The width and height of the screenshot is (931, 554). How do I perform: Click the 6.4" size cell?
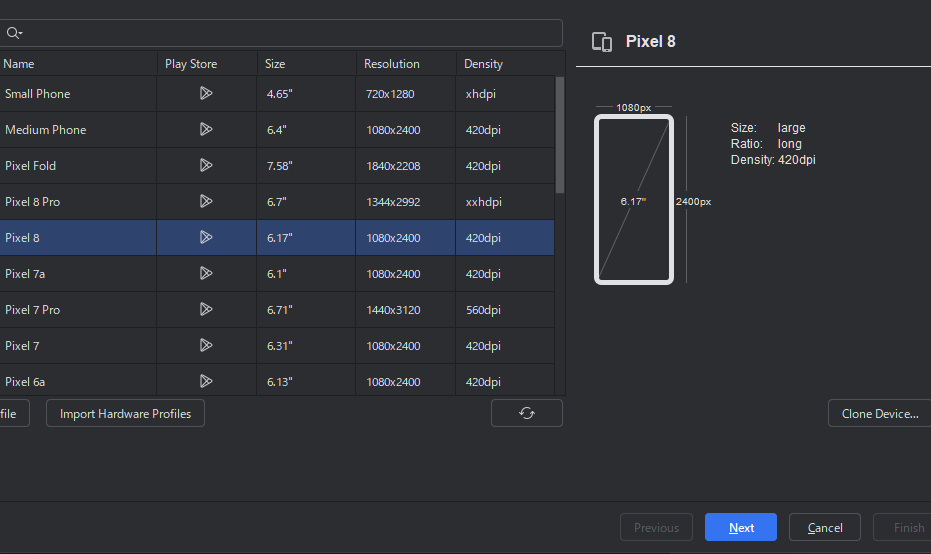coord(306,129)
